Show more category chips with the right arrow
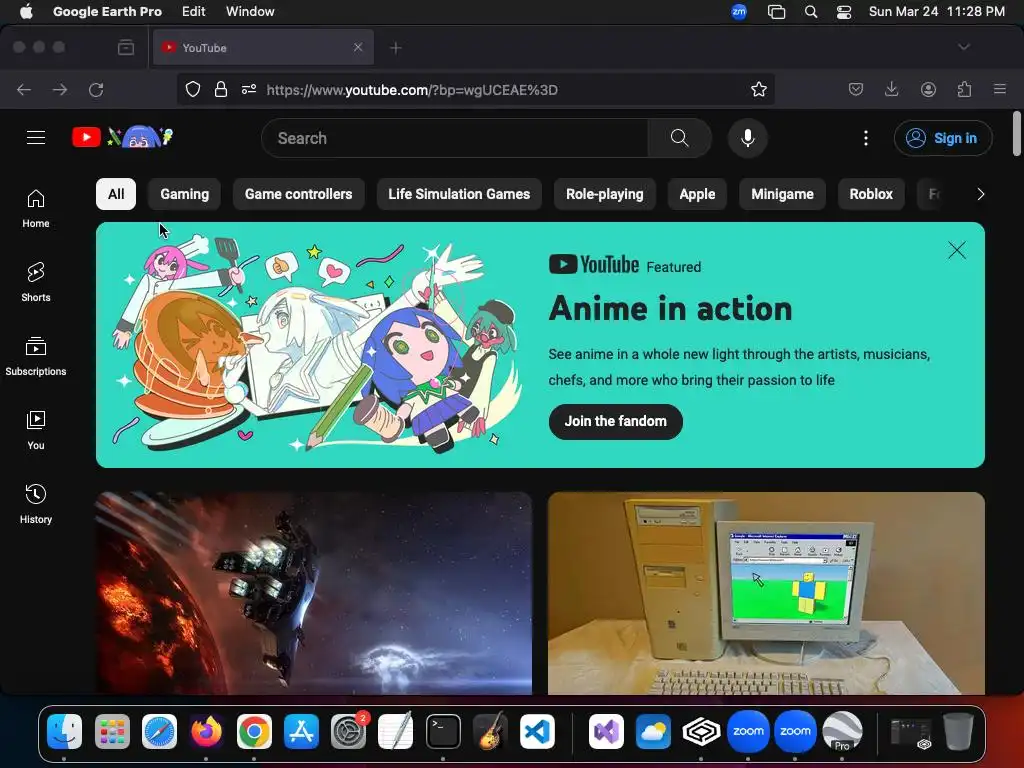 tap(980, 194)
